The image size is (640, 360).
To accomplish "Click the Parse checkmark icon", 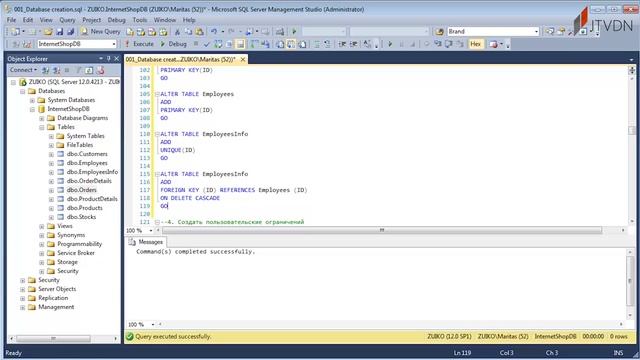I will (x=207, y=44).
